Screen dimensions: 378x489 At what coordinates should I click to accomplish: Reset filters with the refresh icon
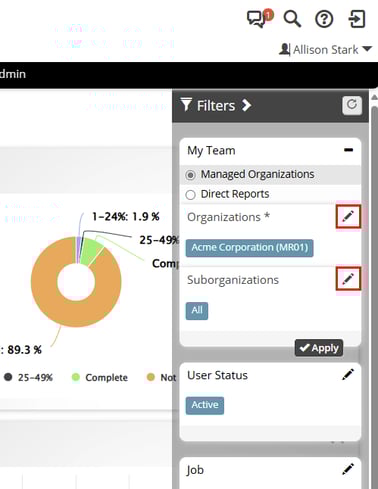(x=352, y=105)
